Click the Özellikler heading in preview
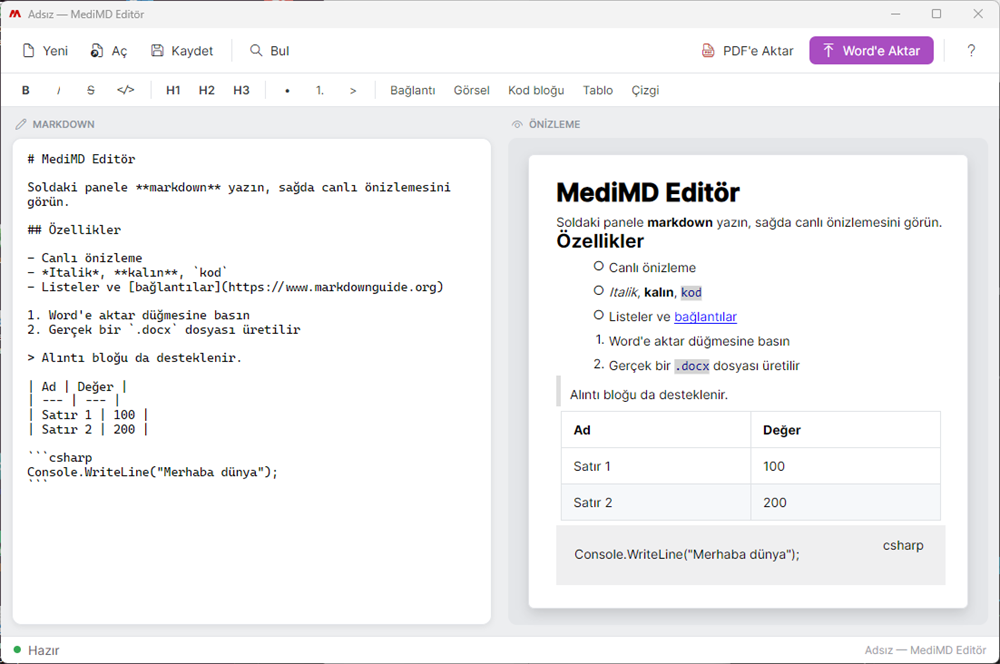Screen dimensions: 1000x664 pos(600,241)
